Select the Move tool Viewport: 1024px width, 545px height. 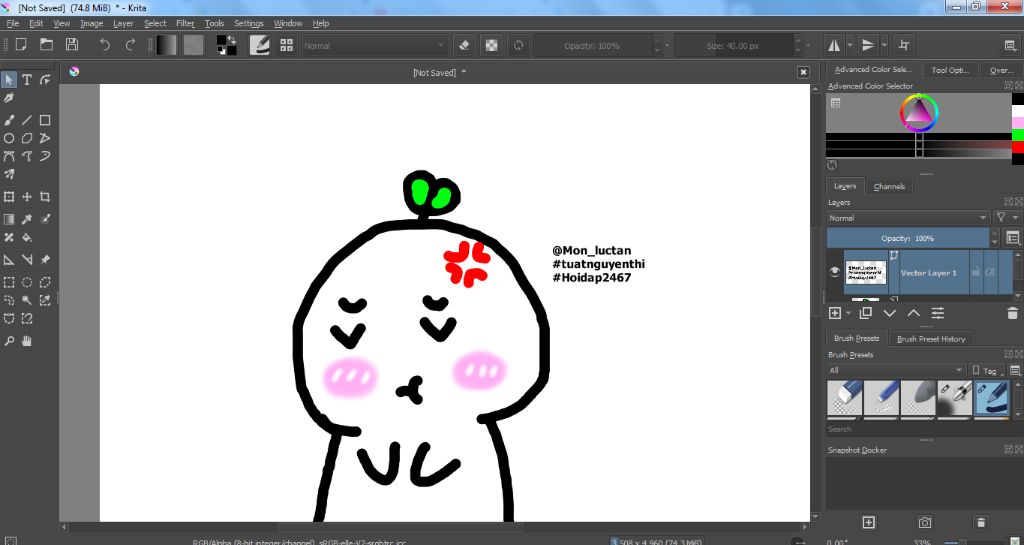pyautogui.click(x=27, y=196)
